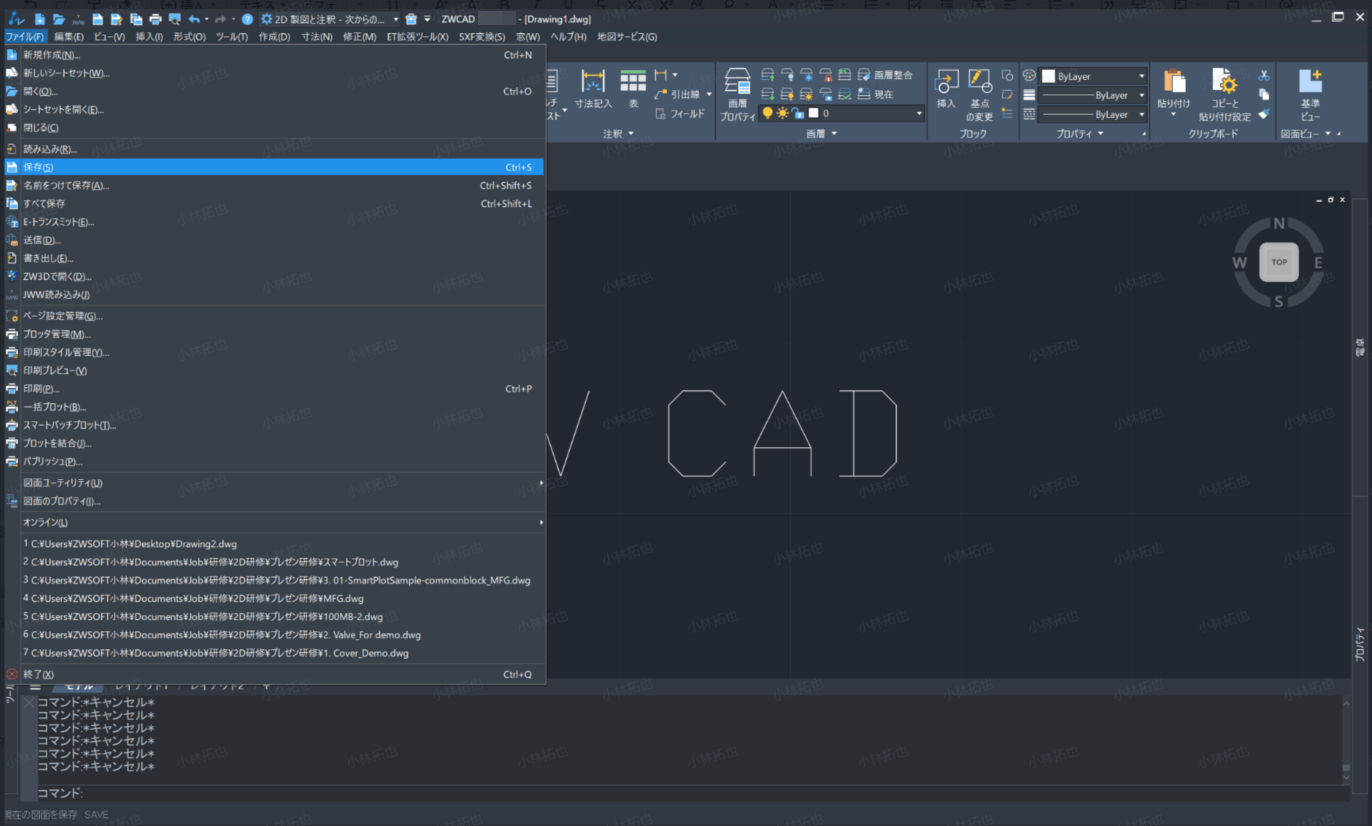Click W on the view cube compass
The width and height of the screenshot is (1372, 826).
coord(1239,262)
